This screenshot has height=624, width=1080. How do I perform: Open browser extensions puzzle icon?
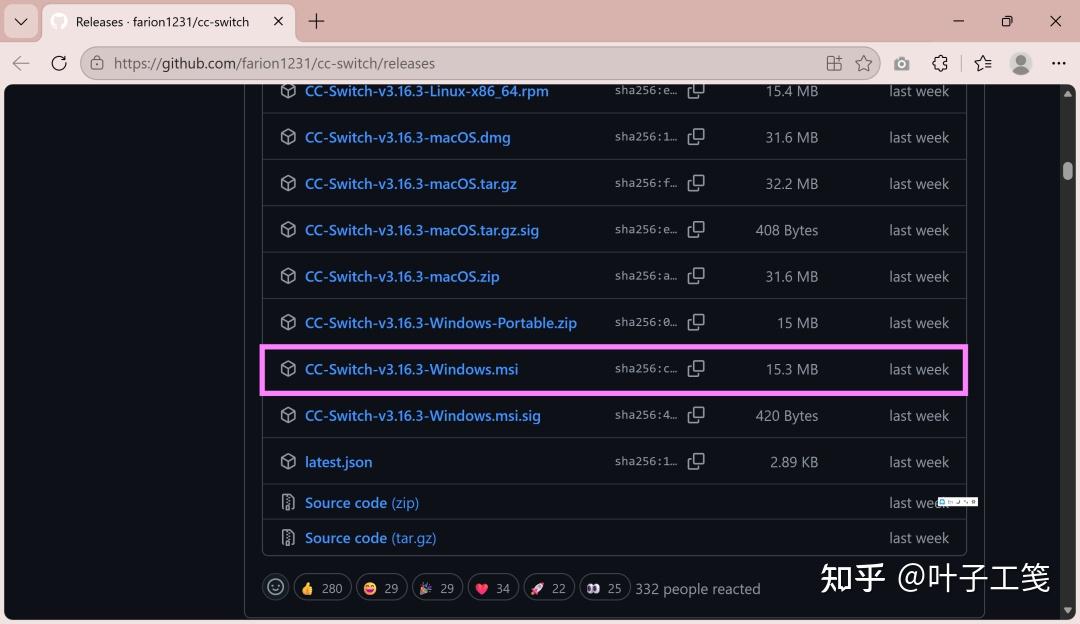click(940, 63)
